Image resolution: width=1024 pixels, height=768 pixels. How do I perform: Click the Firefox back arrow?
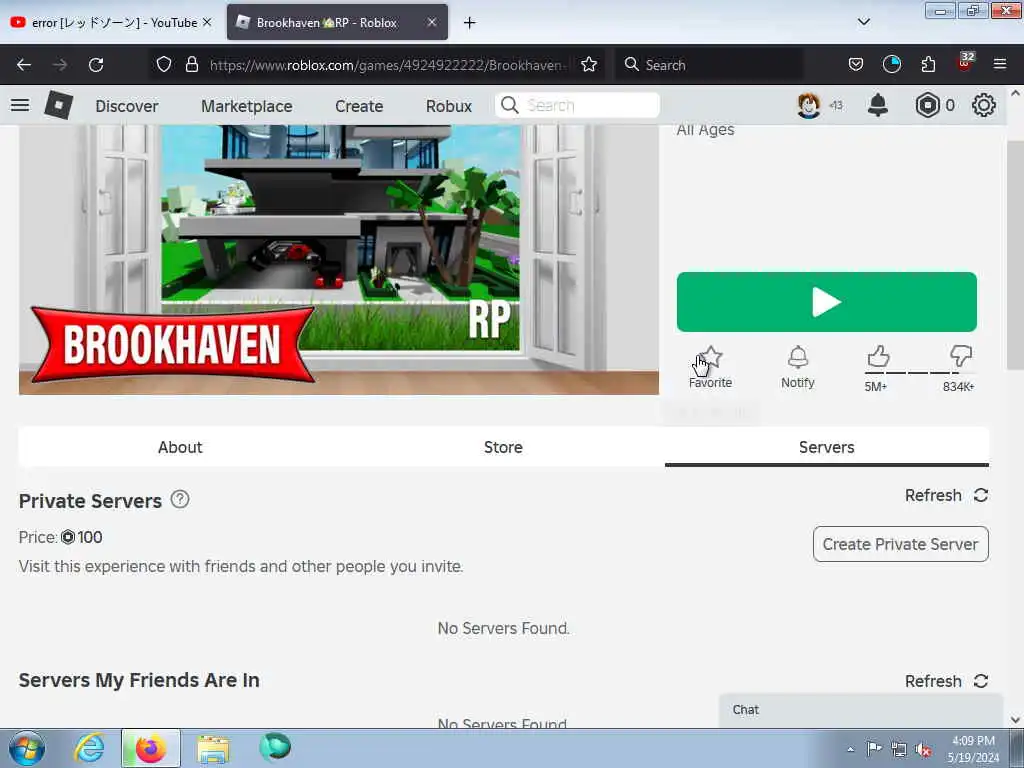coord(24,65)
